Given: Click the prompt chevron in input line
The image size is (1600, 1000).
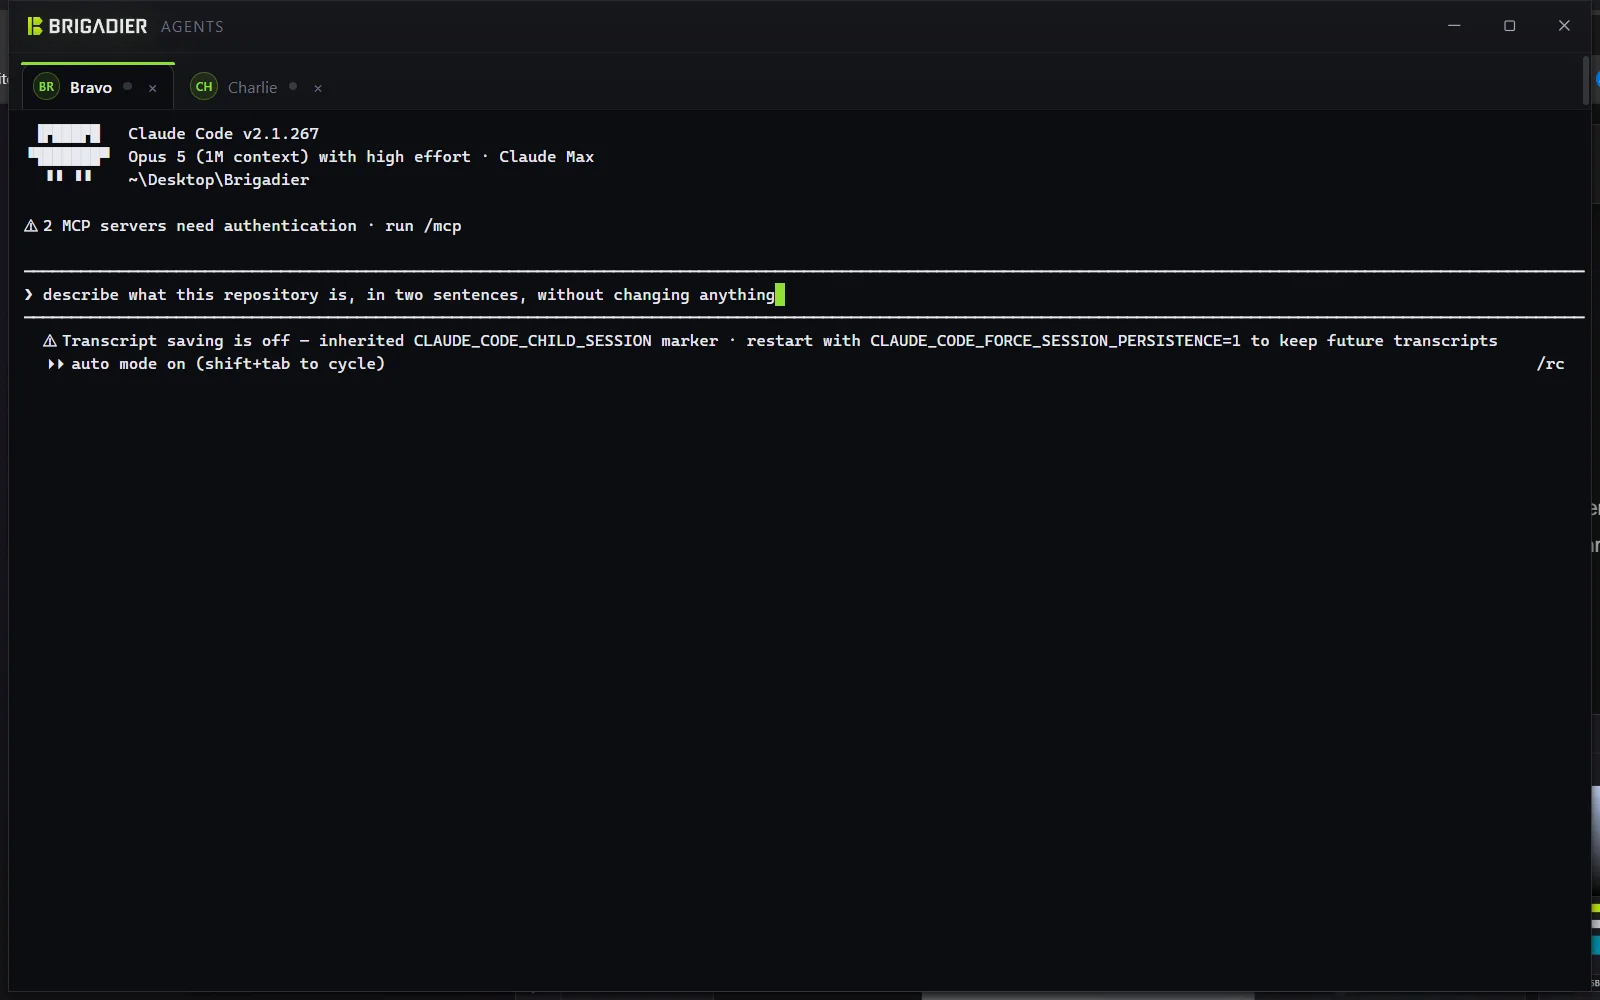Looking at the screenshot, I should tap(29, 294).
